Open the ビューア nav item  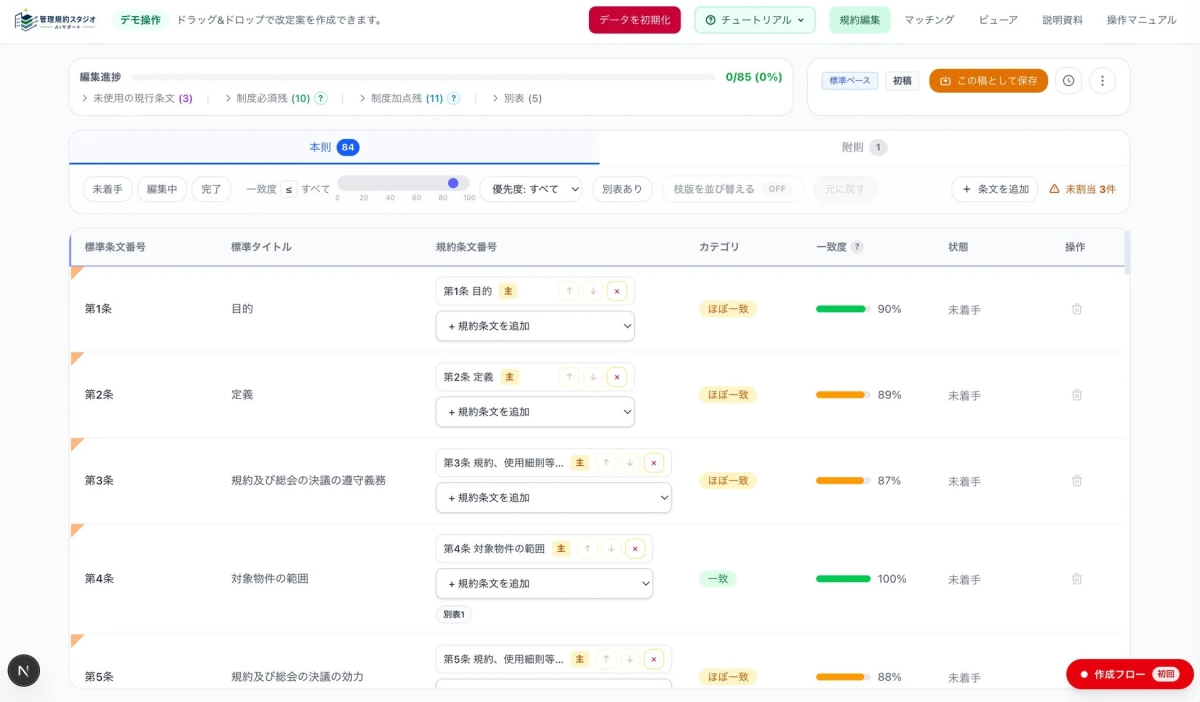pos(998,20)
